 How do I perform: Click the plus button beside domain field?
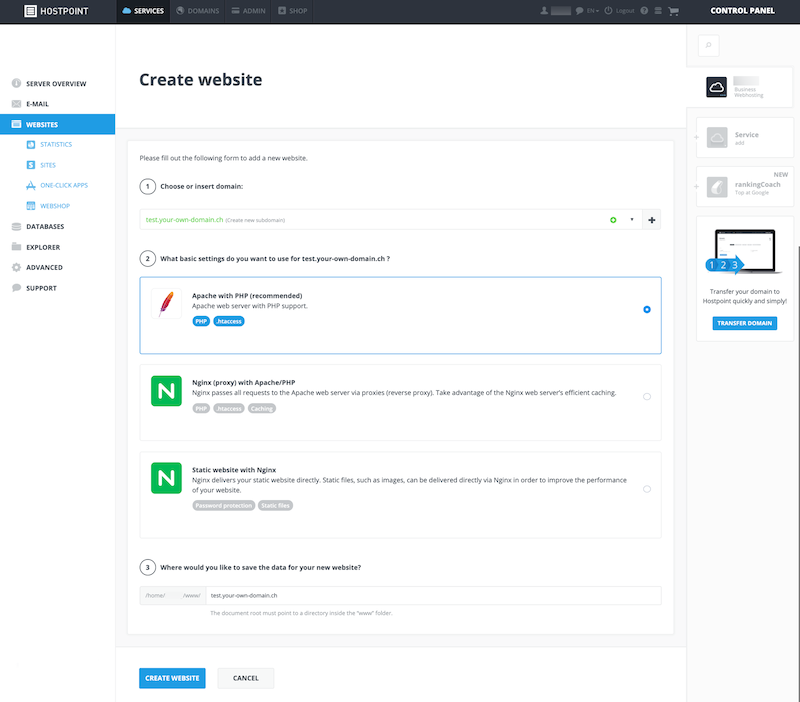coord(652,219)
